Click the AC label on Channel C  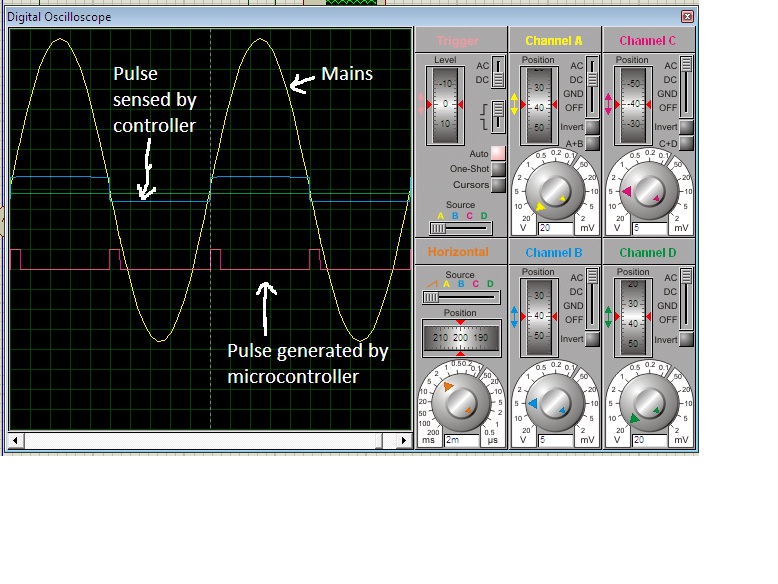coord(671,65)
